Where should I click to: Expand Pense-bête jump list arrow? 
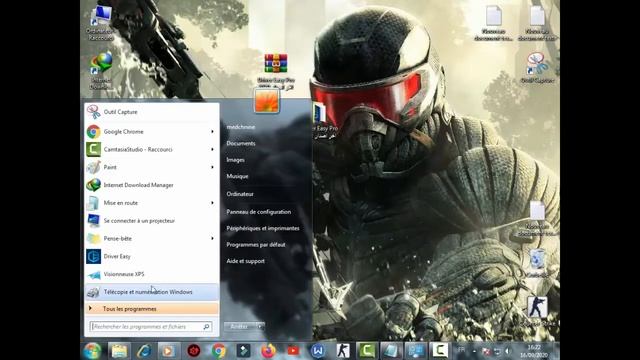pos(212,238)
